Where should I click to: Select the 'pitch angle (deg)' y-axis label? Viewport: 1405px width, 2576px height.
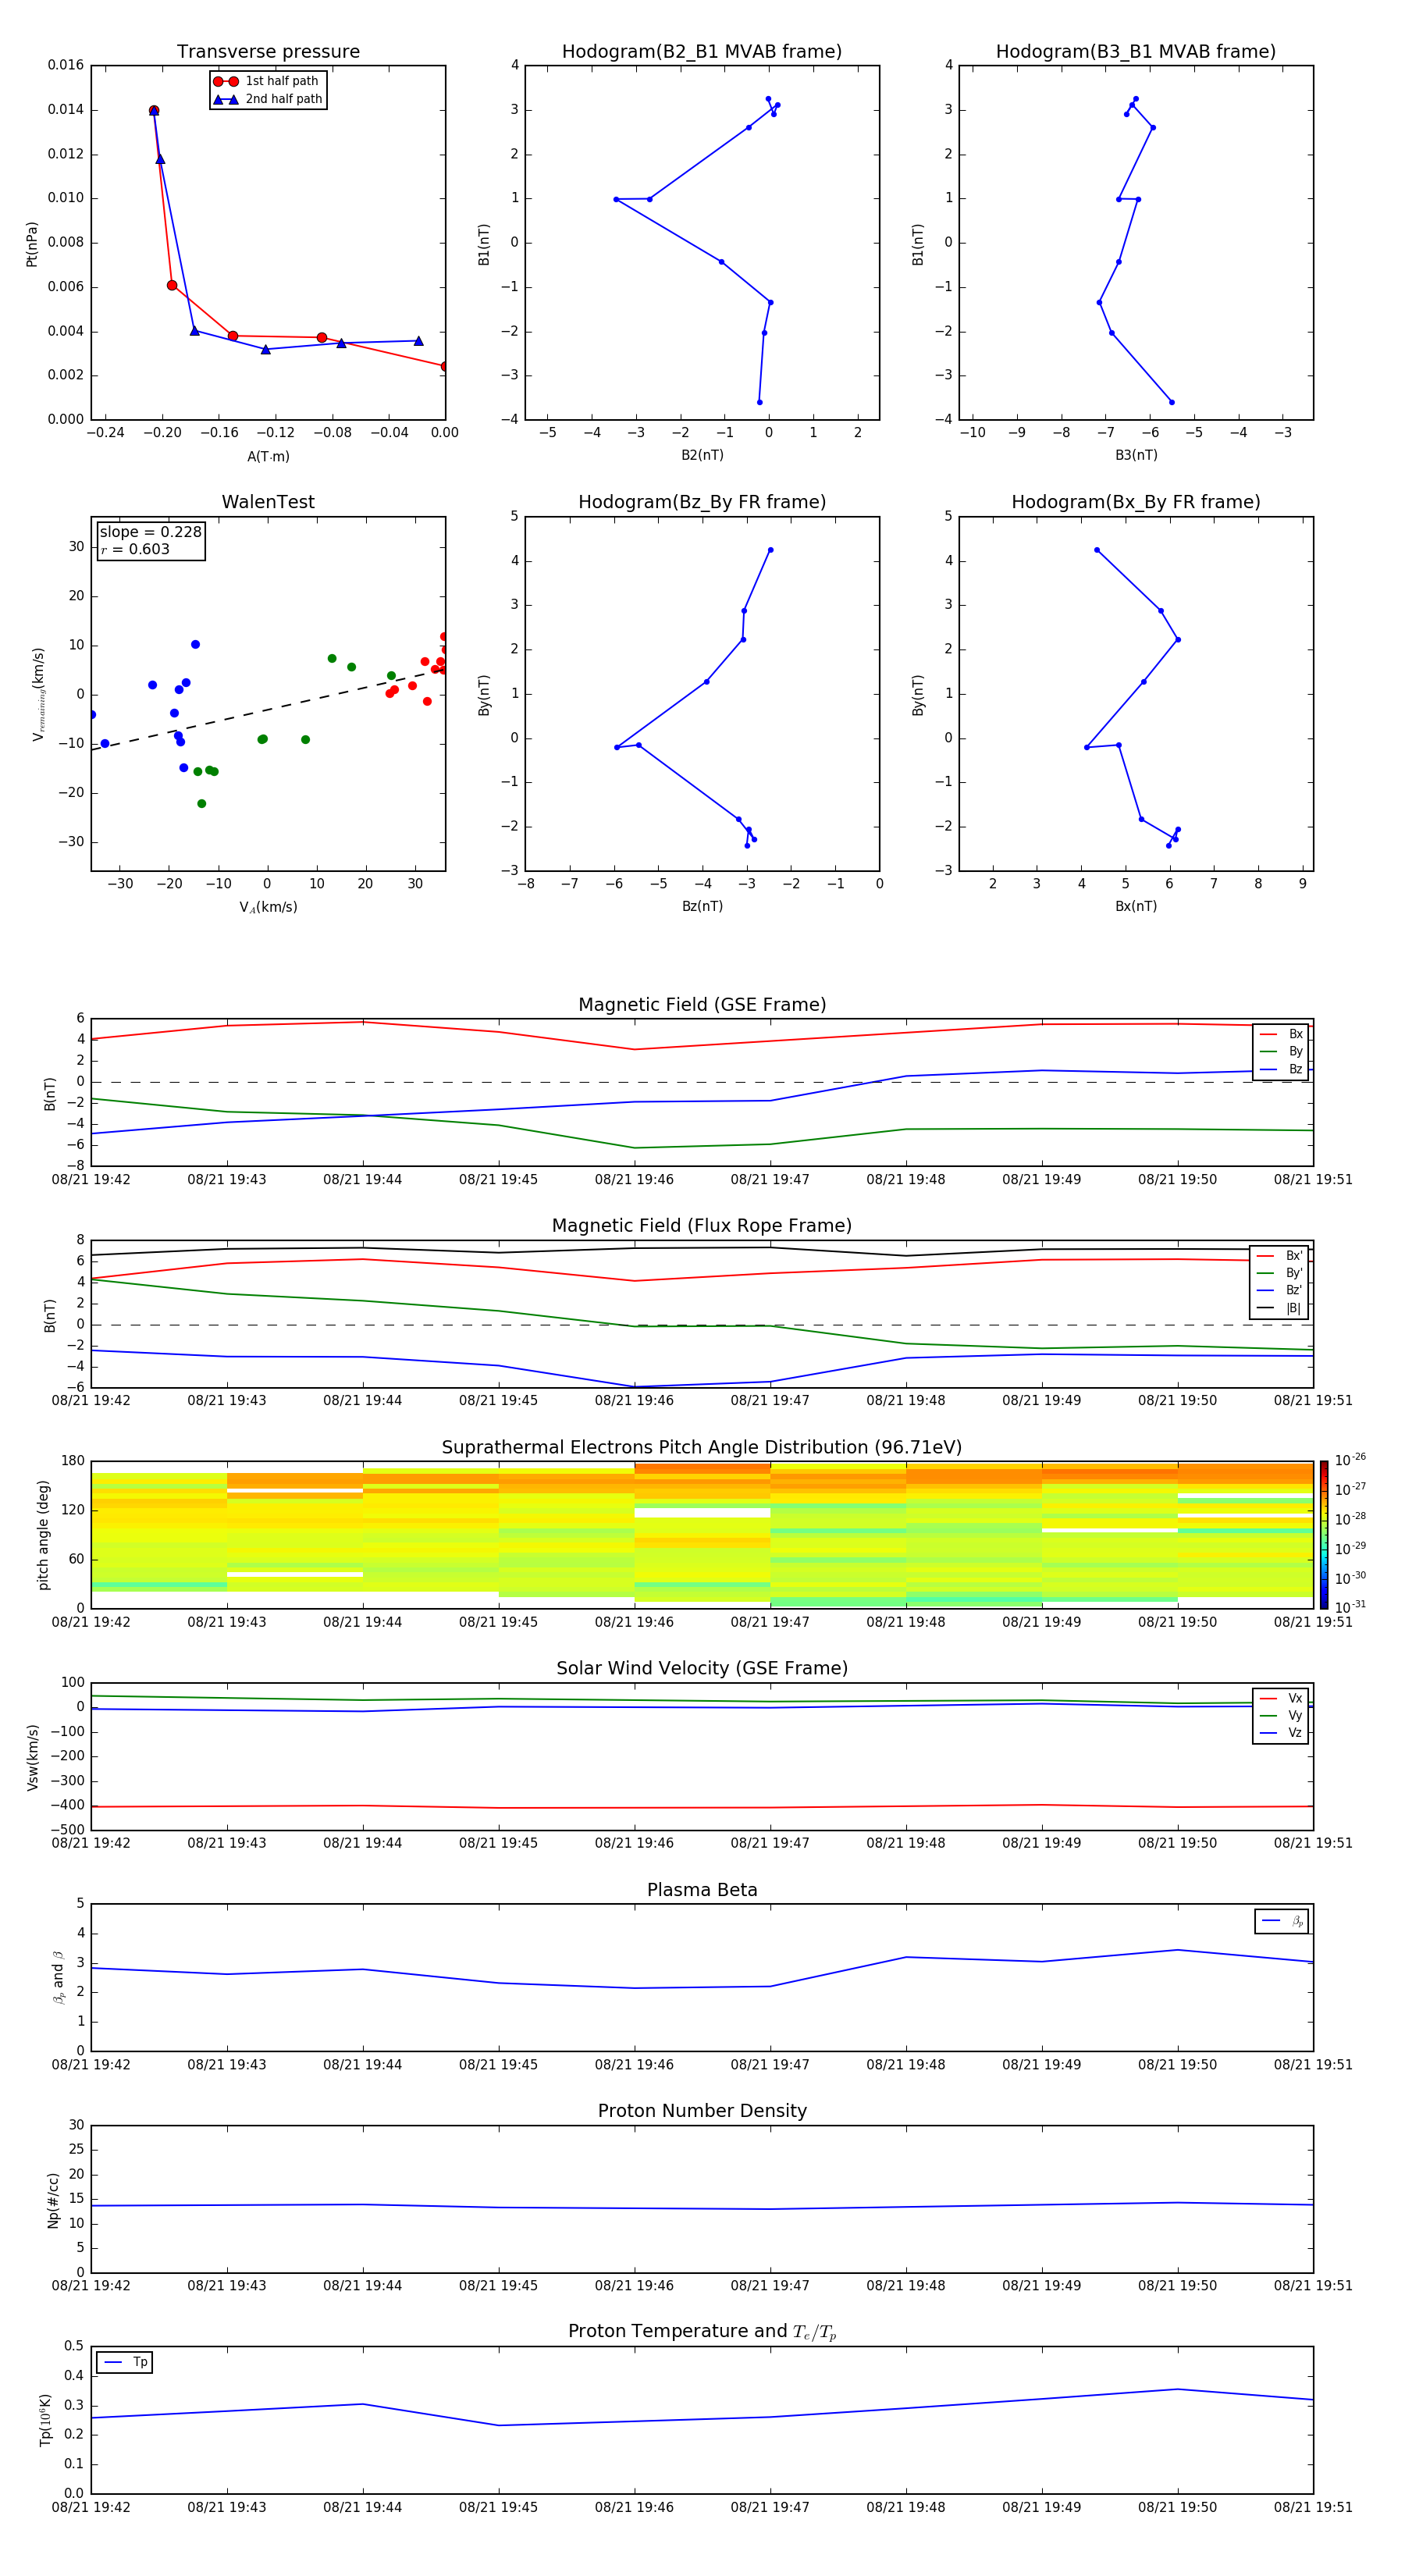point(43,1535)
